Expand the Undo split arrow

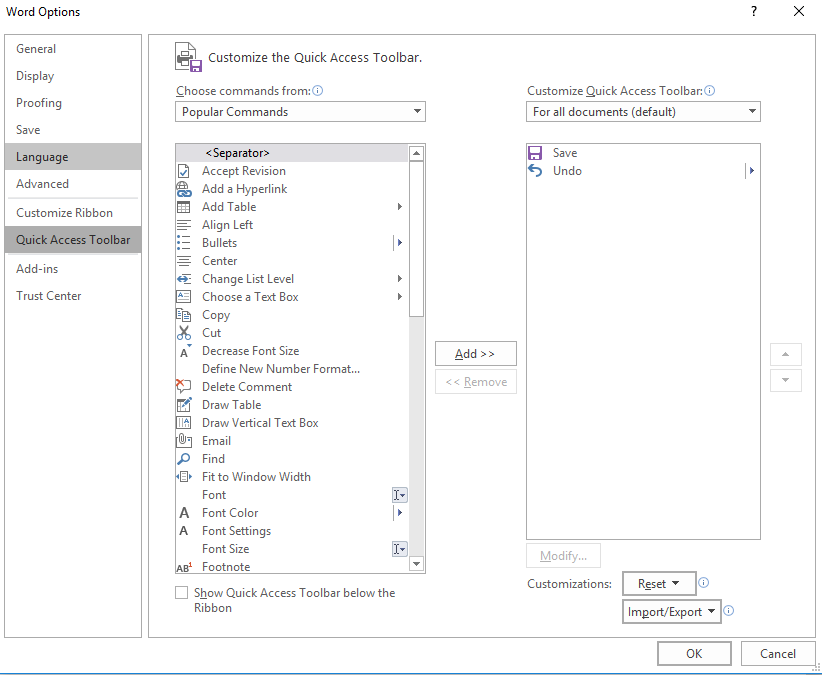tap(752, 171)
